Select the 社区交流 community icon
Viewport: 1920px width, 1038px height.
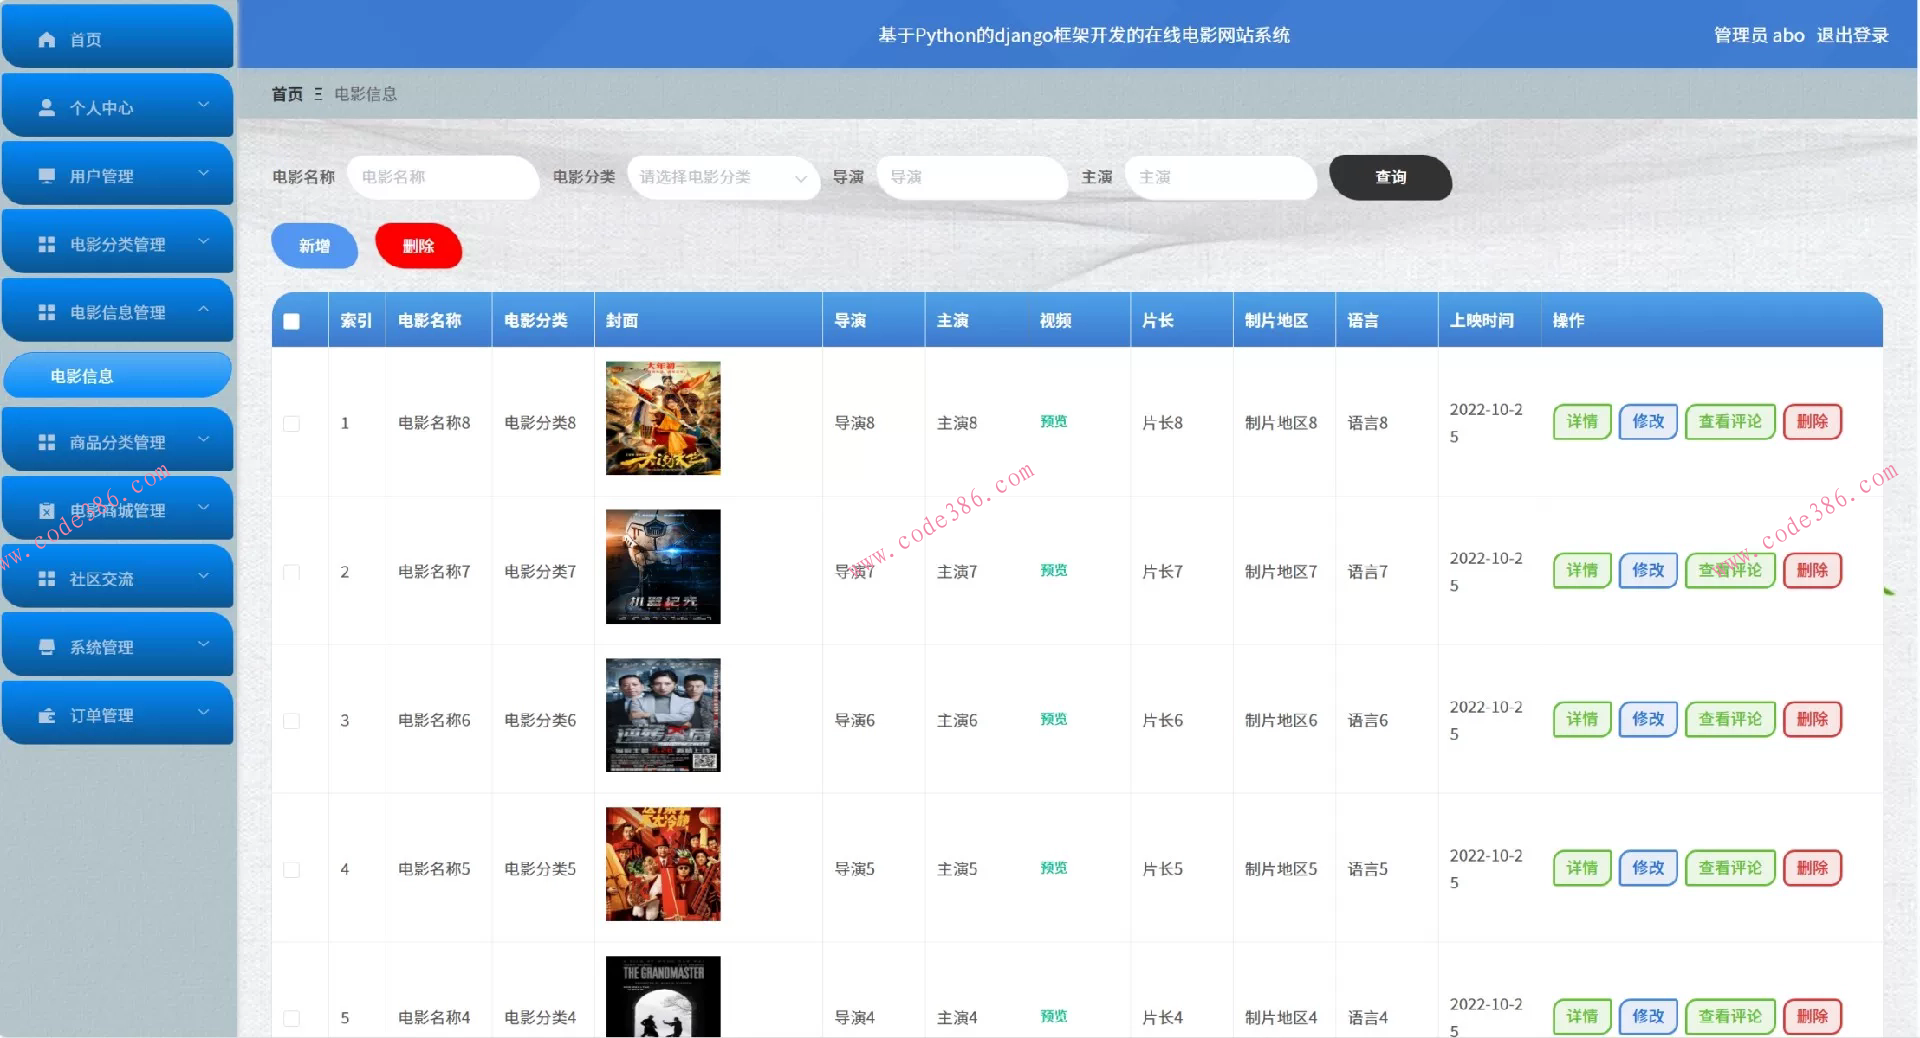pos(45,577)
